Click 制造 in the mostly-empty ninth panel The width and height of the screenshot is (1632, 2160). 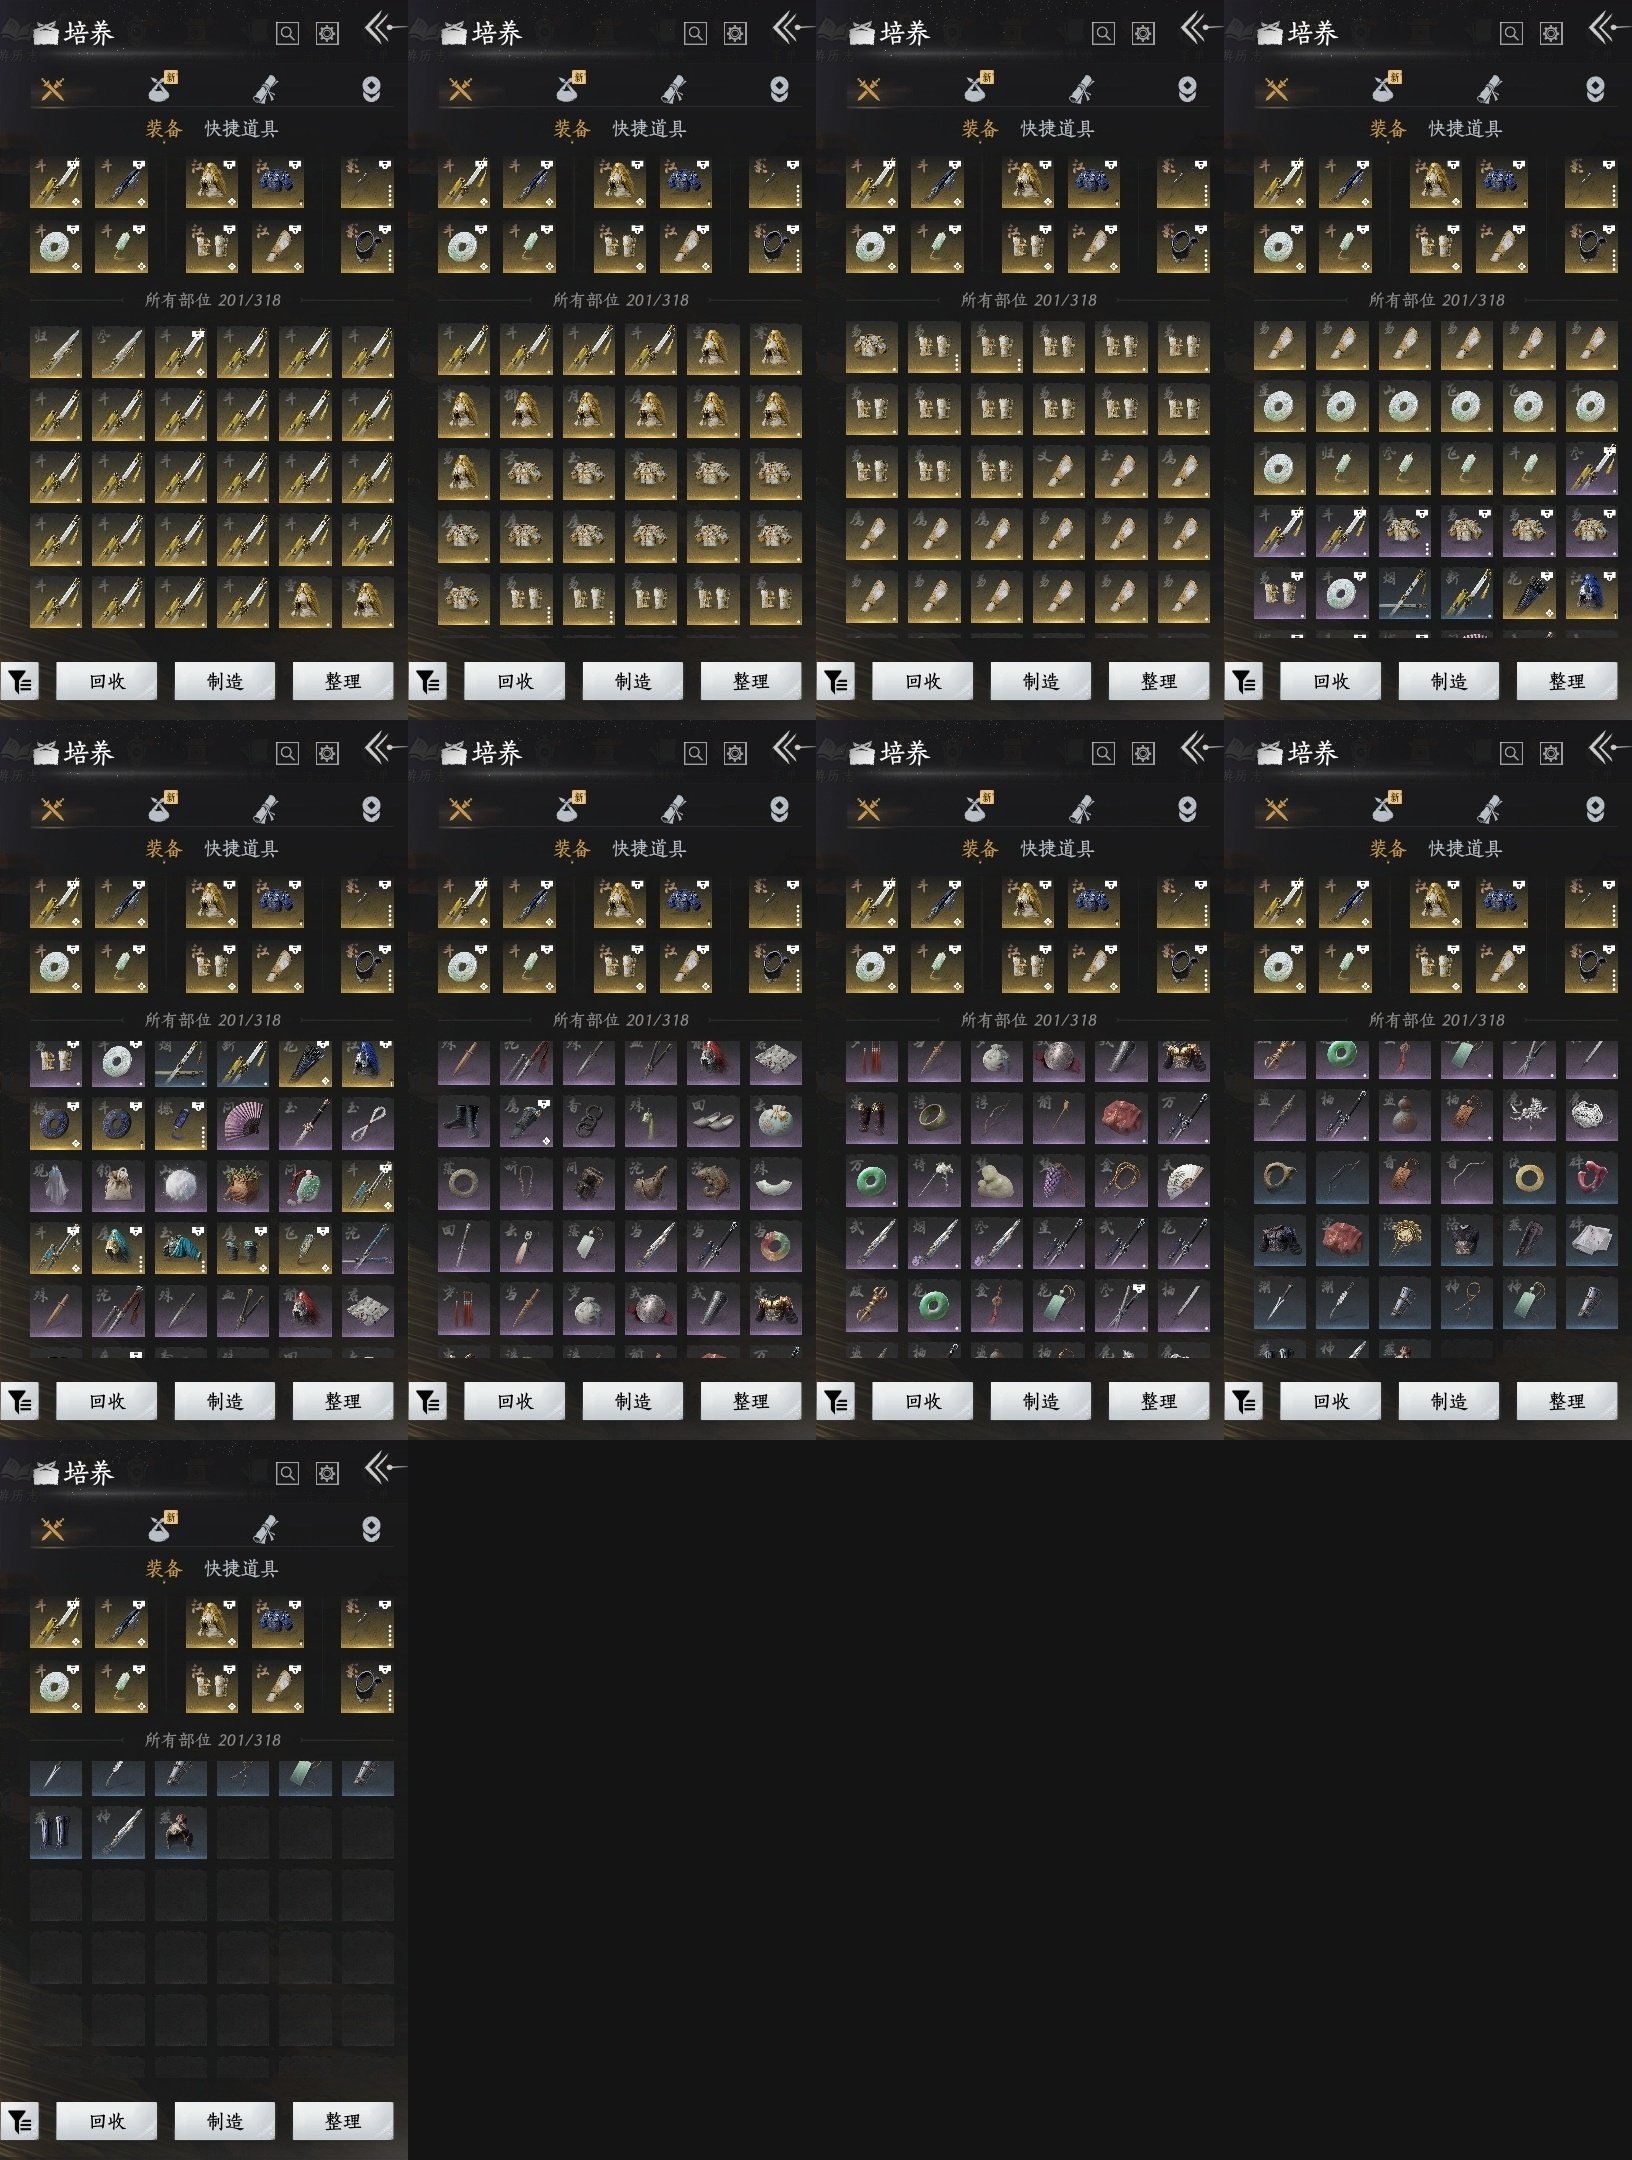224,2121
